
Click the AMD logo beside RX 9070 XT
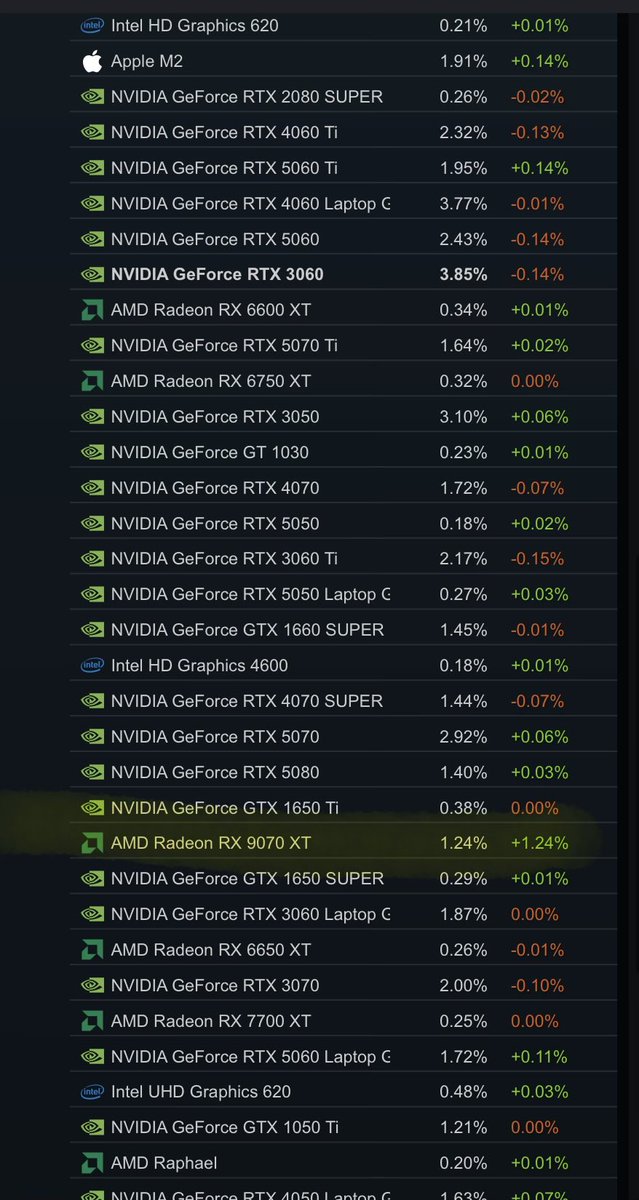[92, 843]
